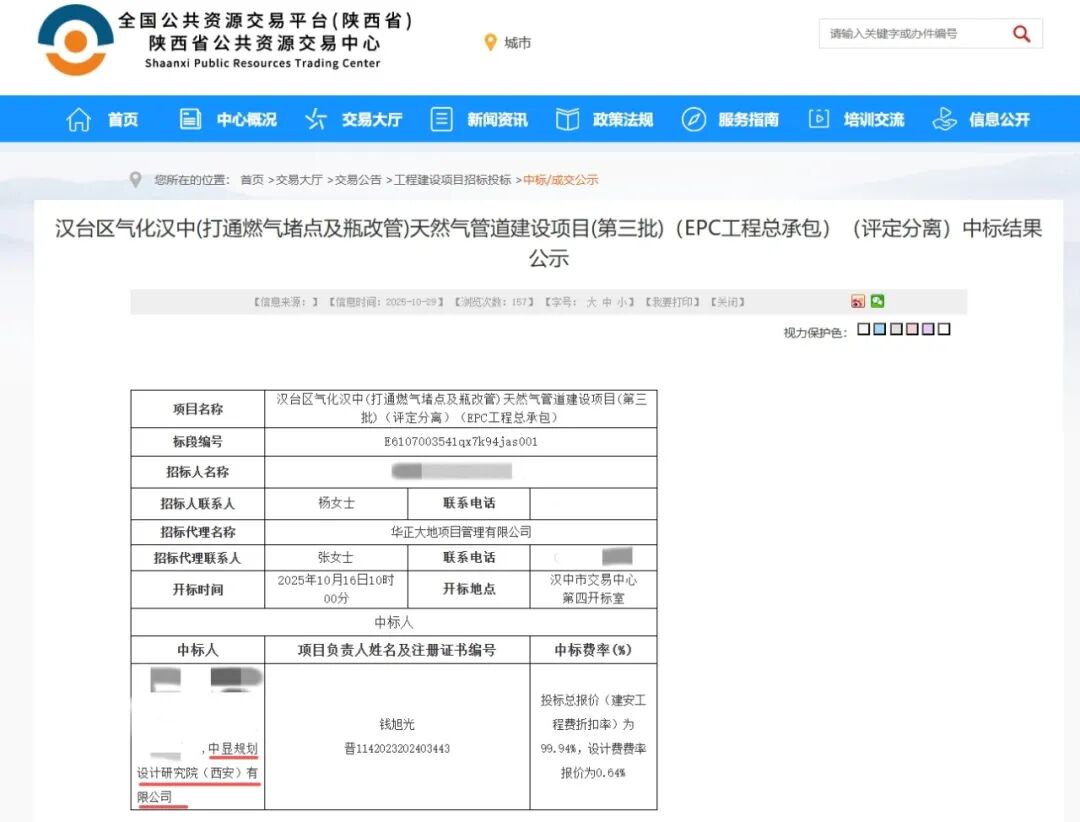Open the 信息公开 menu item
The width and height of the screenshot is (1080, 822).
coord(998,120)
